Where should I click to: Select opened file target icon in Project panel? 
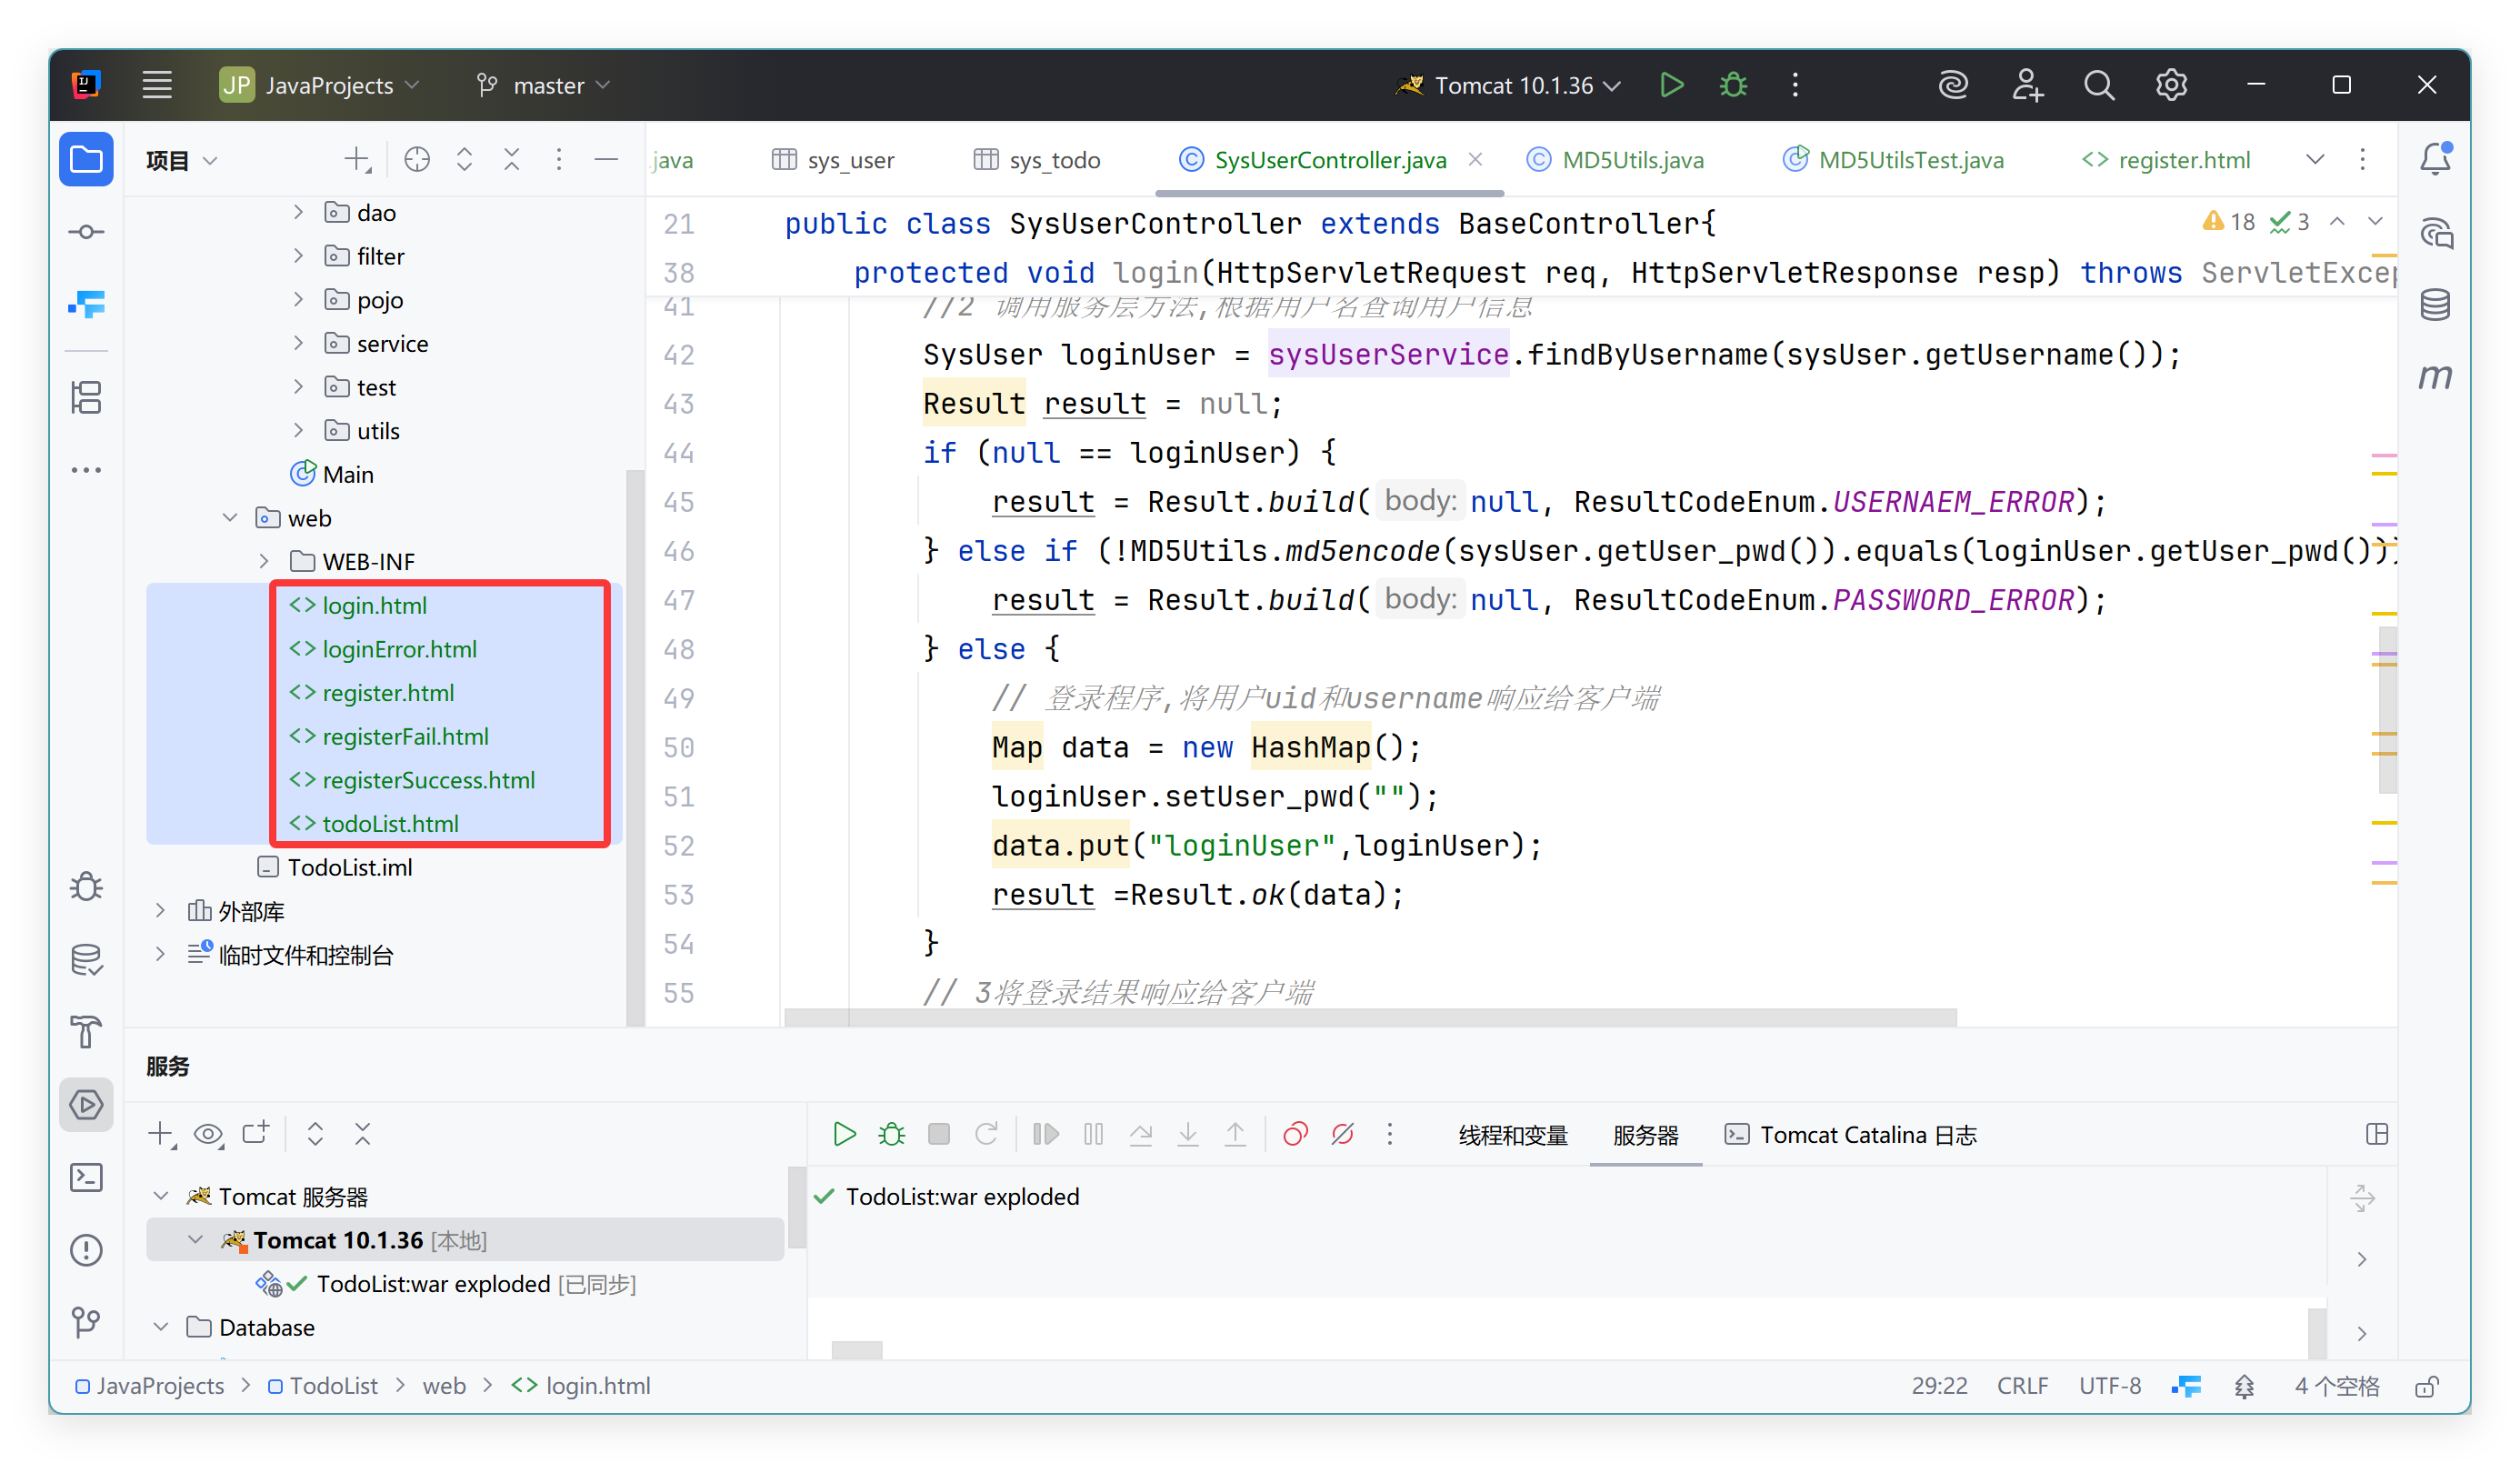(x=417, y=160)
